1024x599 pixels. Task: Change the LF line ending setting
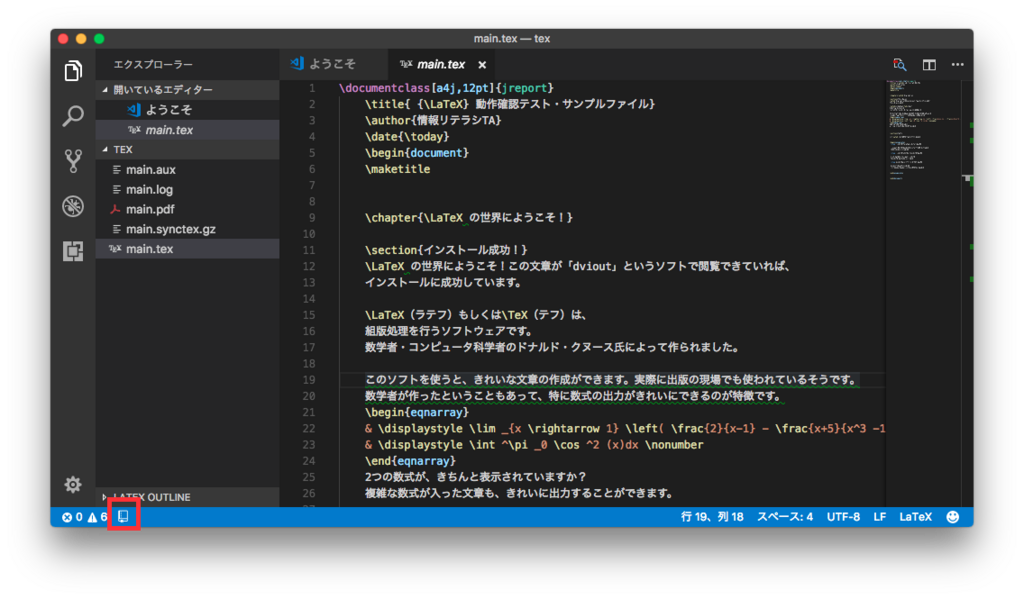click(880, 517)
